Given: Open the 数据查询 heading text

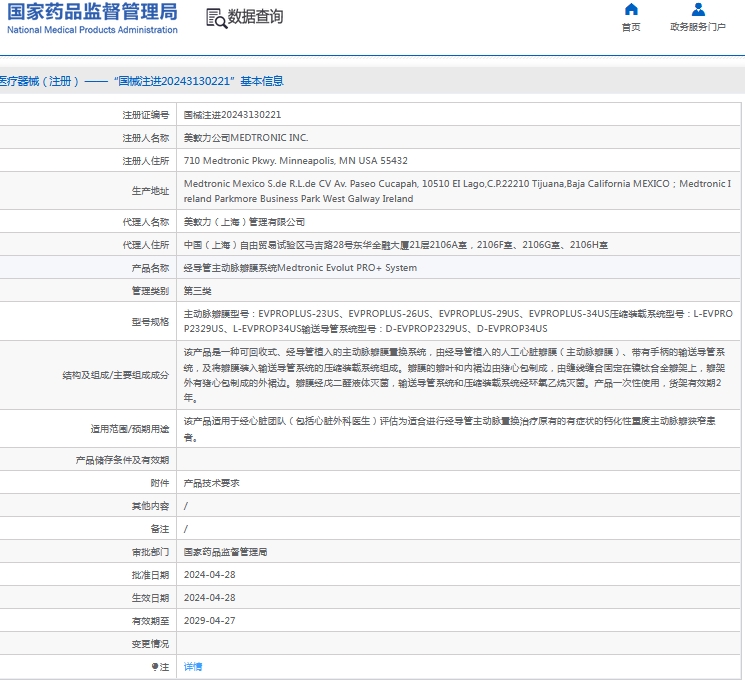Looking at the screenshot, I should coord(255,17).
